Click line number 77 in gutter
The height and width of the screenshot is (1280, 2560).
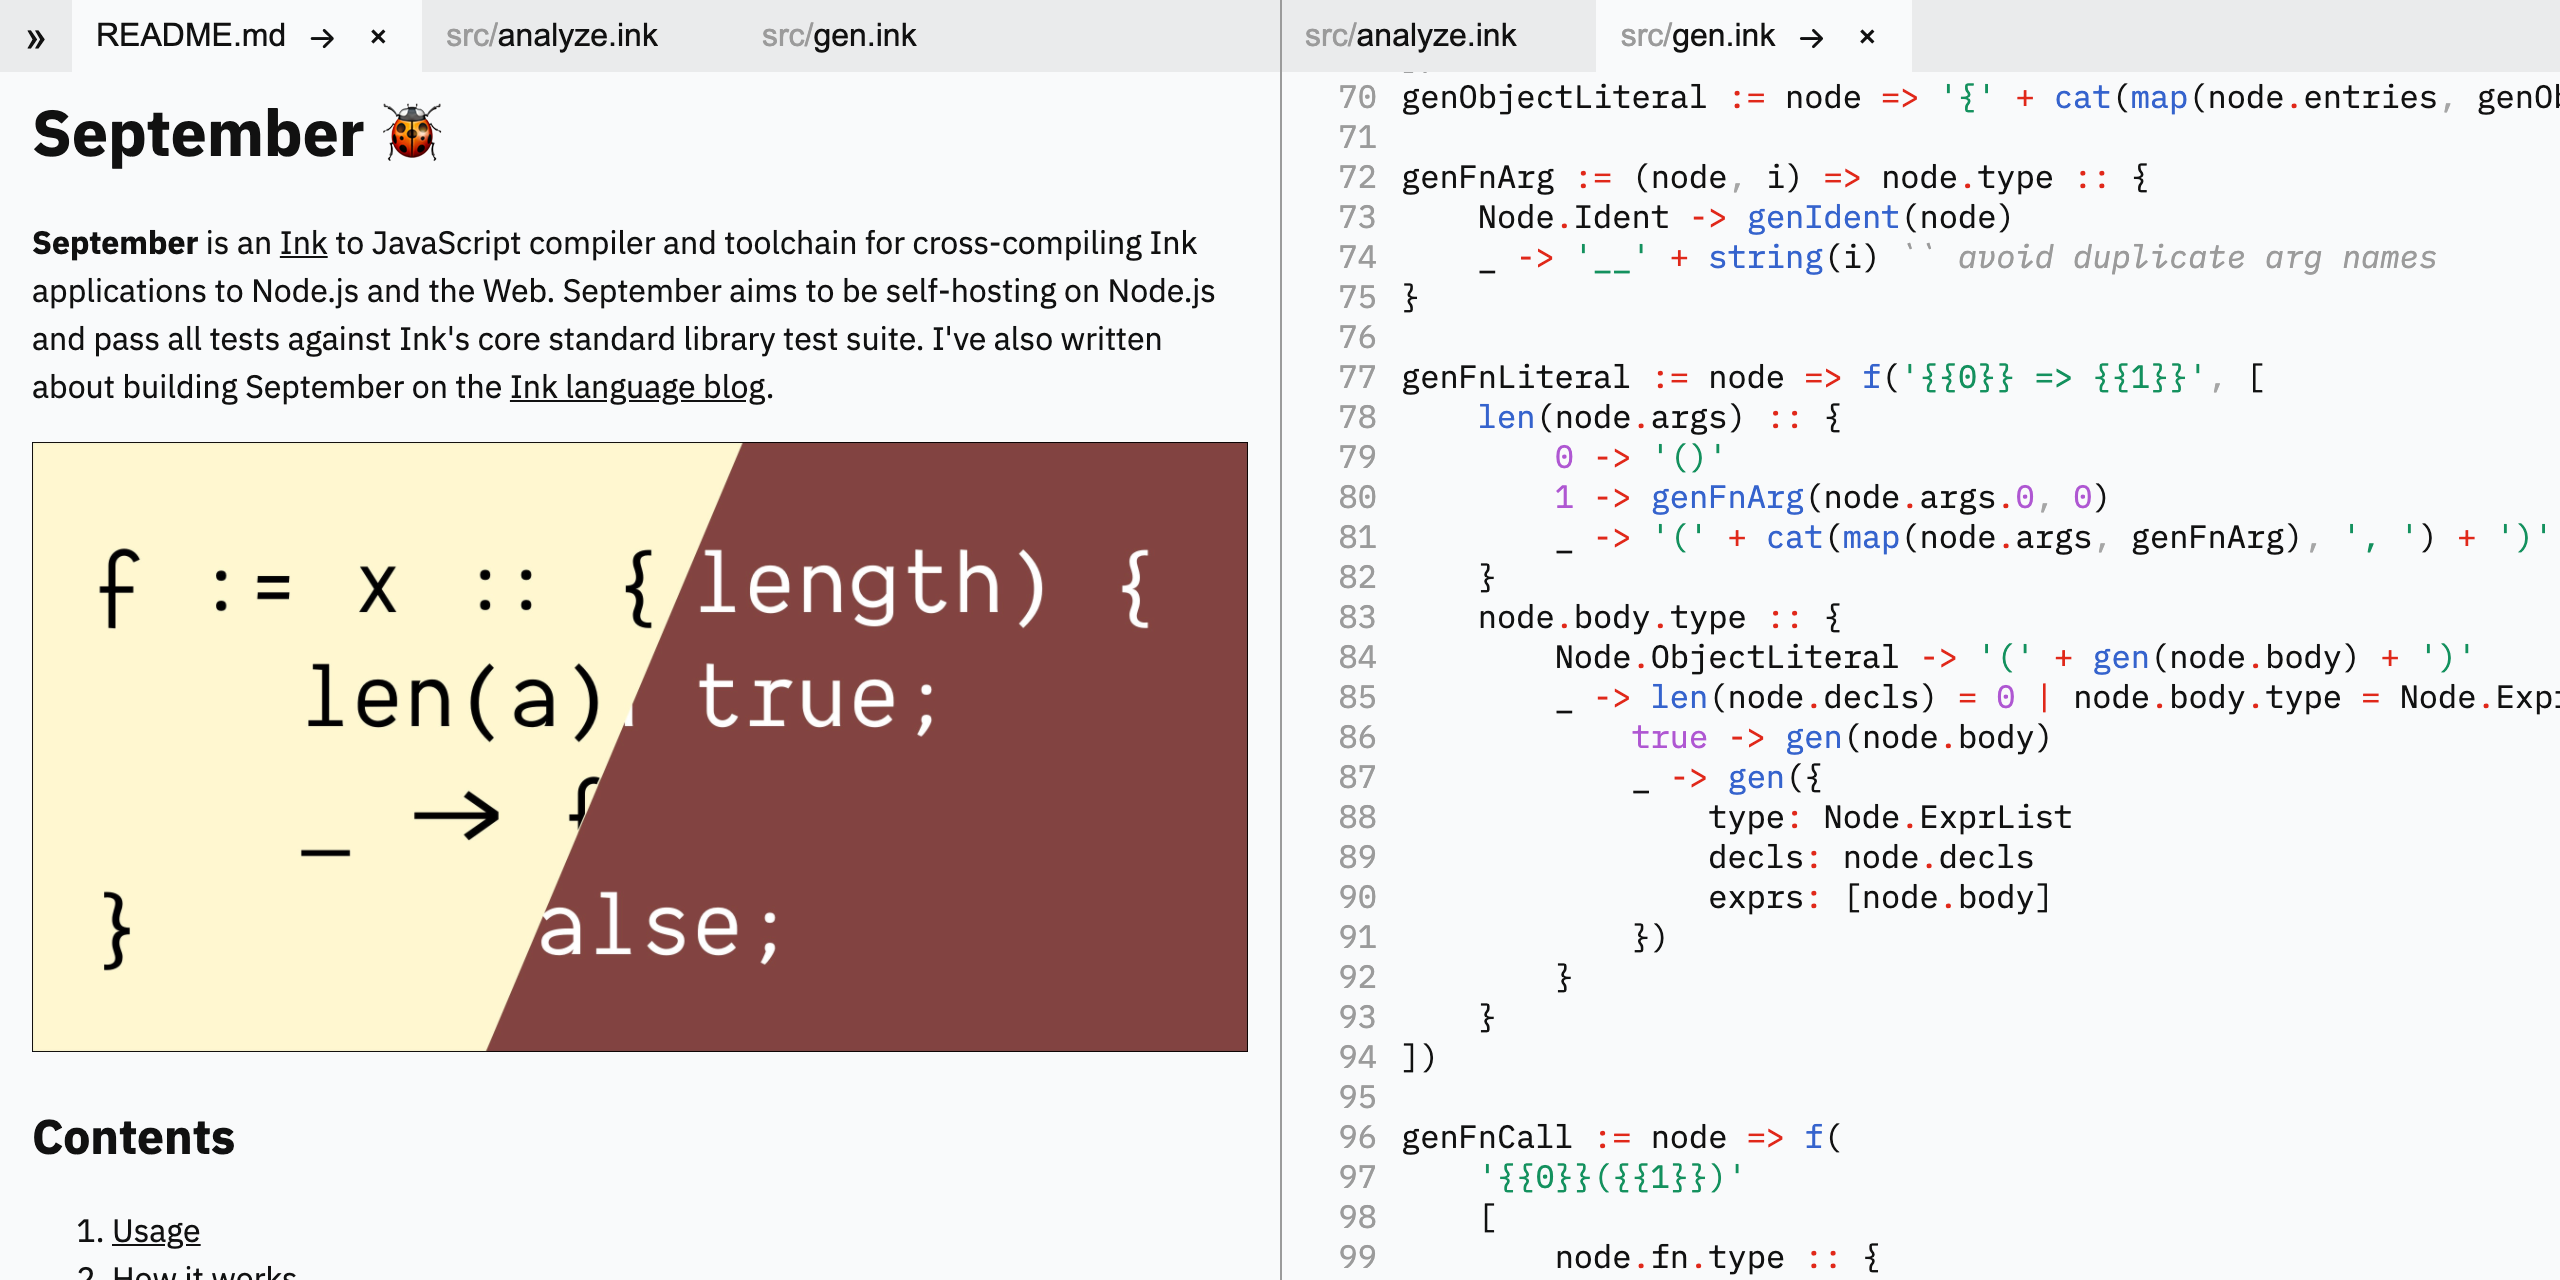coord(1357,378)
